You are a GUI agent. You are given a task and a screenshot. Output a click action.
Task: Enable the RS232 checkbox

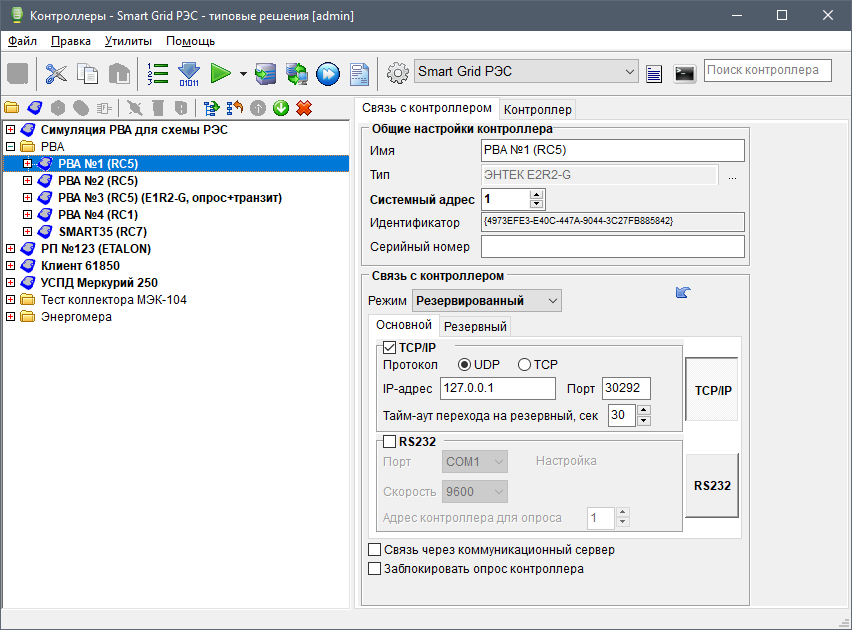pyautogui.click(x=390, y=441)
